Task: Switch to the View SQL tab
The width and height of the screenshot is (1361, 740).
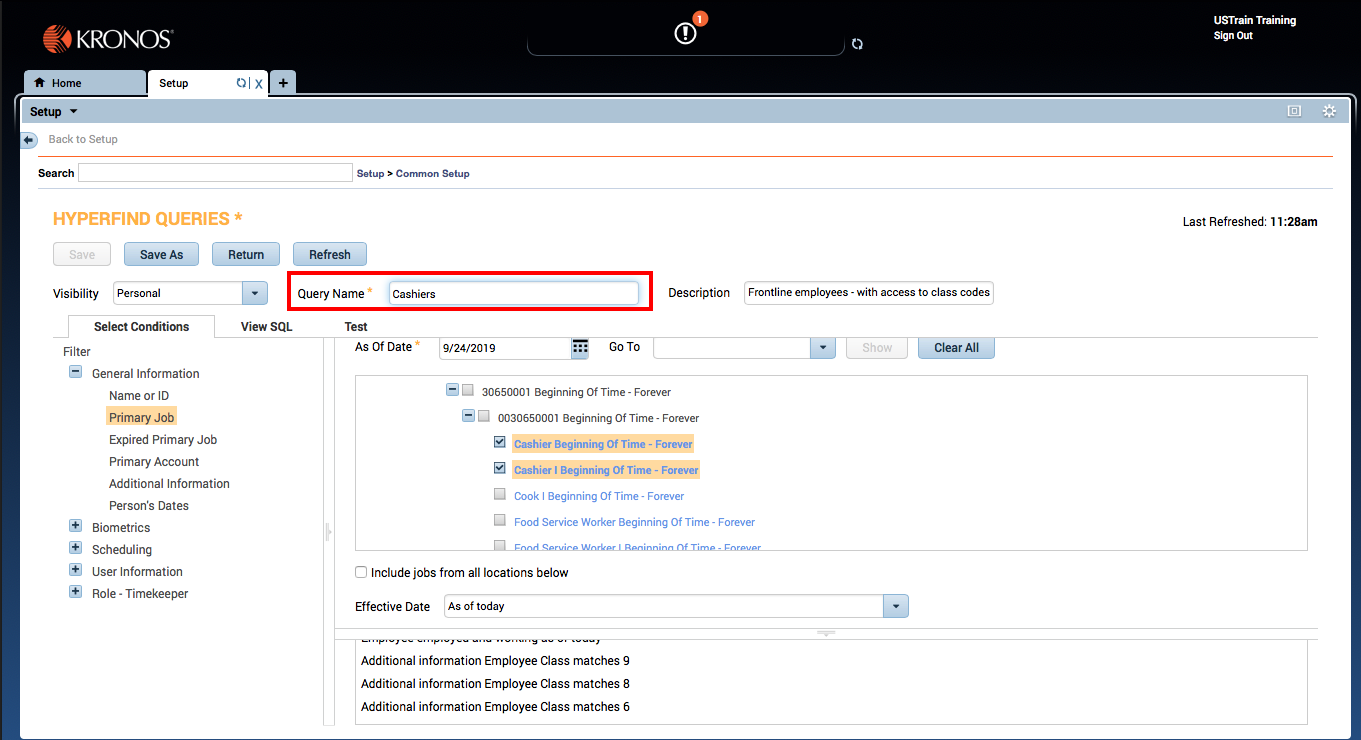Action: click(x=267, y=327)
